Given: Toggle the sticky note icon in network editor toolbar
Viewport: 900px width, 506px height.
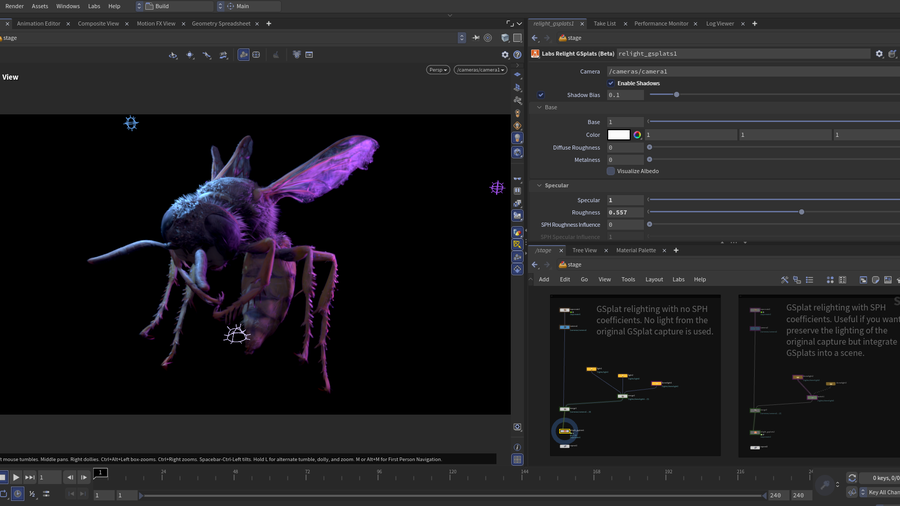Looking at the screenshot, I should (875, 280).
